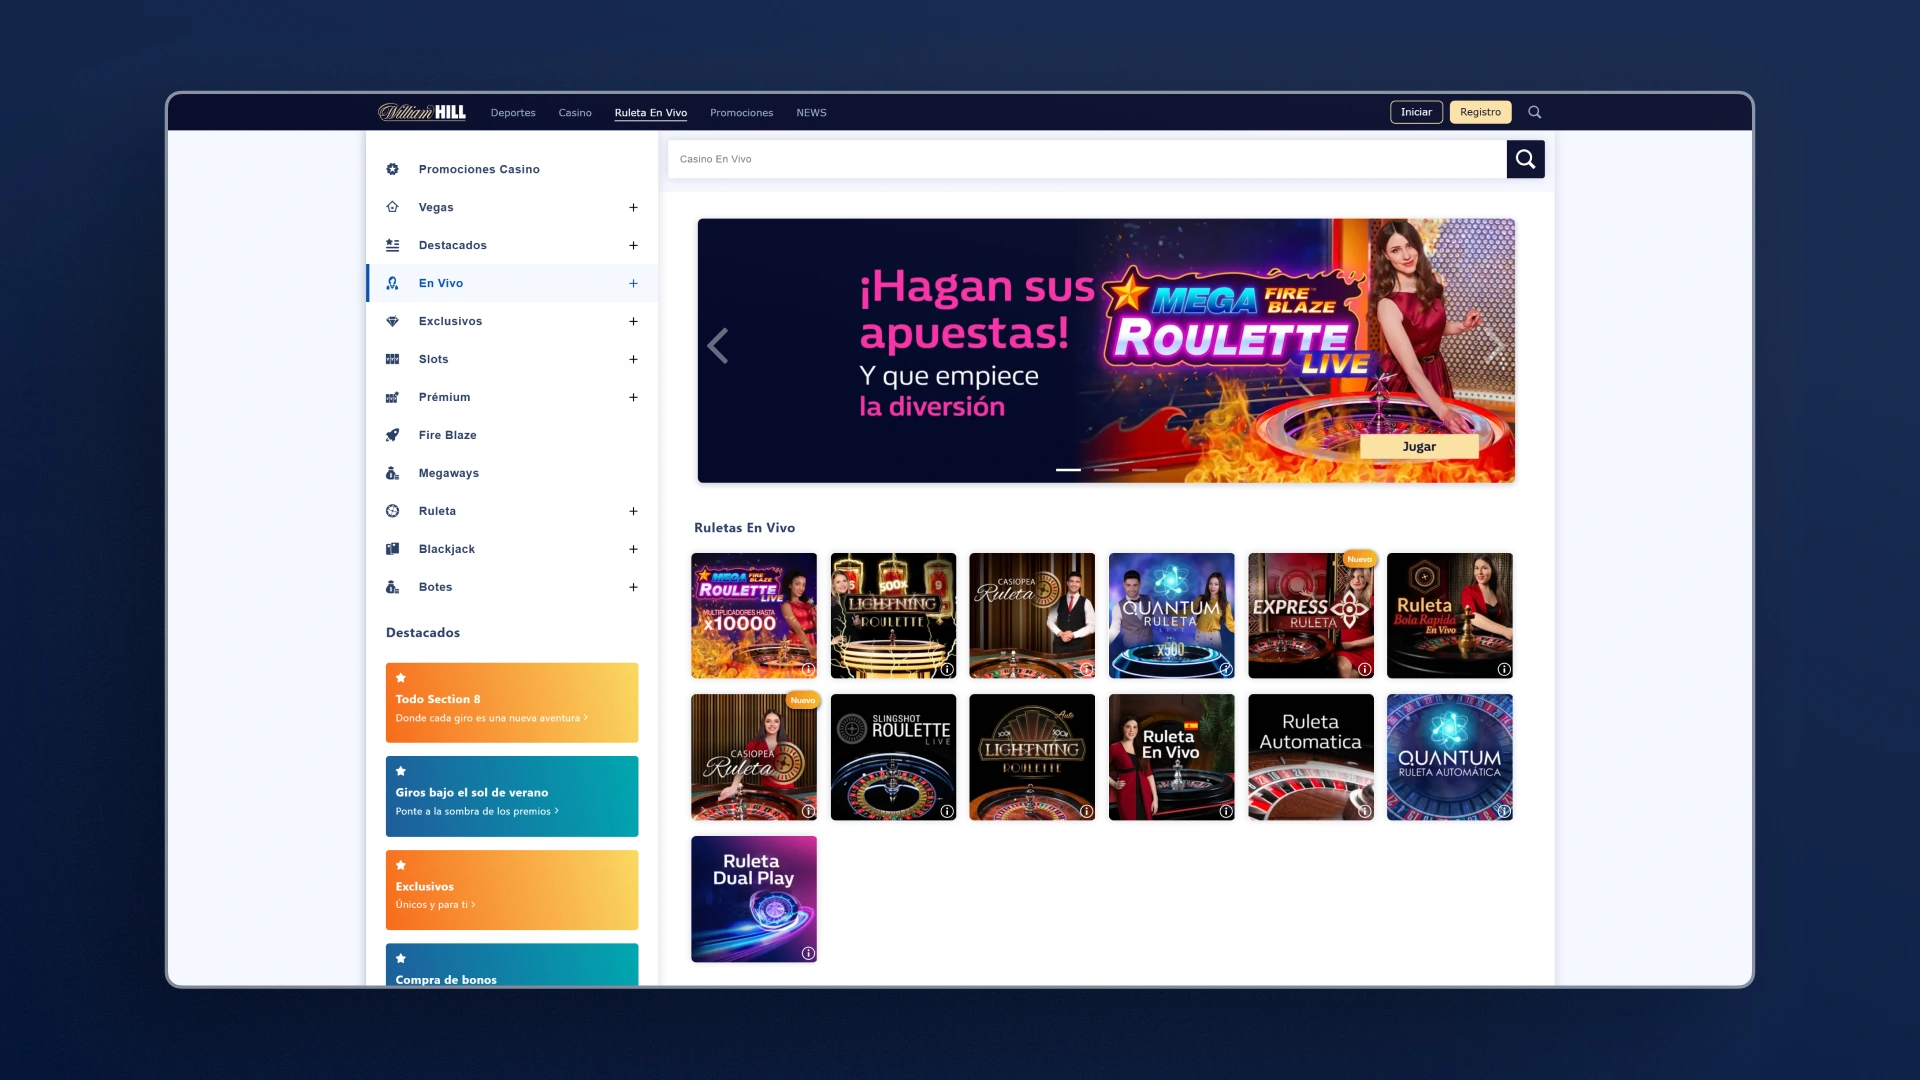Click the Promociones Casino gear icon
Image resolution: width=1920 pixels, height=1080 pixels.
(x=392, y=169)
